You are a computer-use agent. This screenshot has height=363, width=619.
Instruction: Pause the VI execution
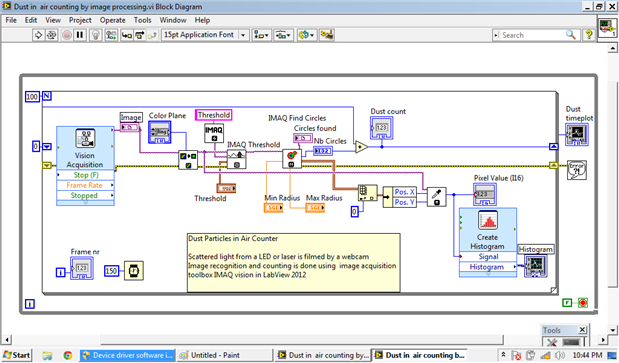click(x=80, y=35)
